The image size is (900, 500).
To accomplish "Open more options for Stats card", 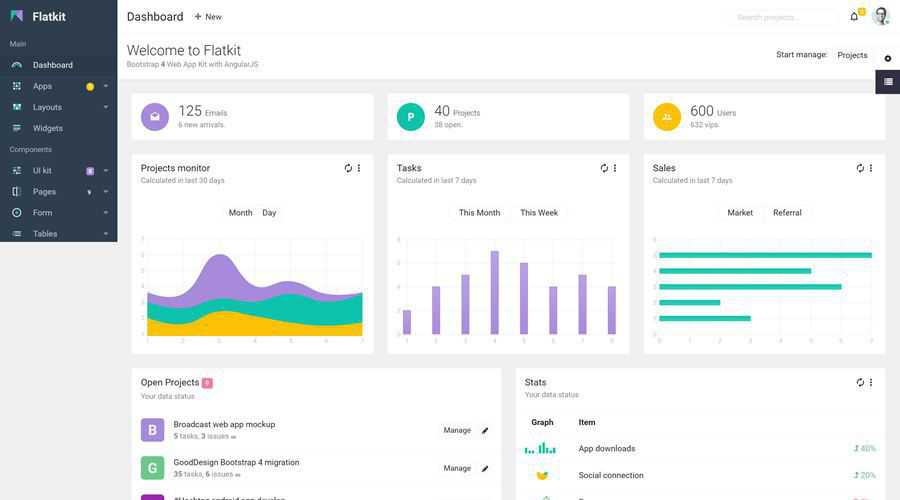I will (x=871, y=382).
